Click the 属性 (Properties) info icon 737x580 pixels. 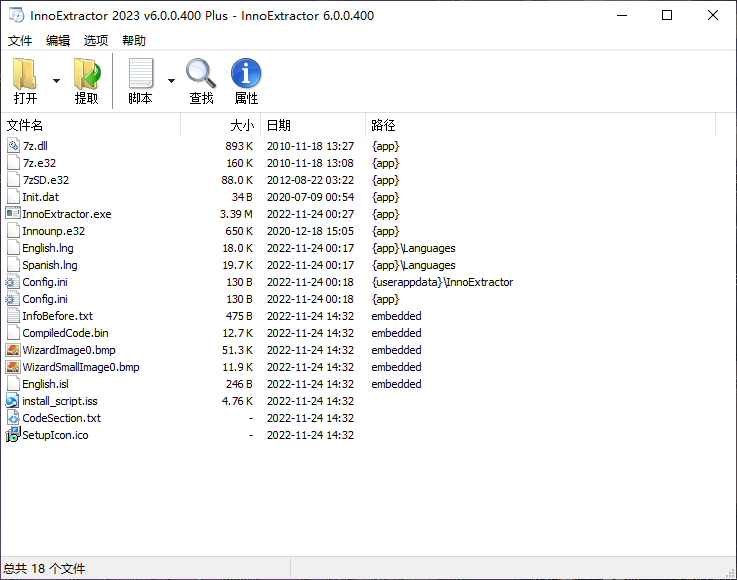[246, 73]
